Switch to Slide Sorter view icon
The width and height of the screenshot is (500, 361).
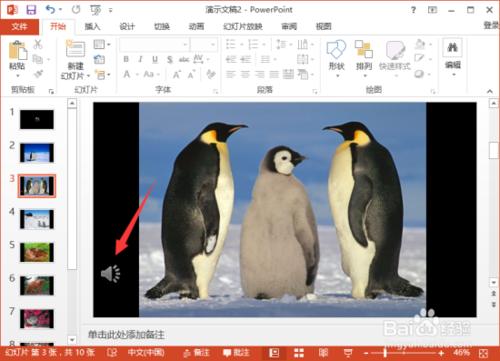click(x=299, y=353)
